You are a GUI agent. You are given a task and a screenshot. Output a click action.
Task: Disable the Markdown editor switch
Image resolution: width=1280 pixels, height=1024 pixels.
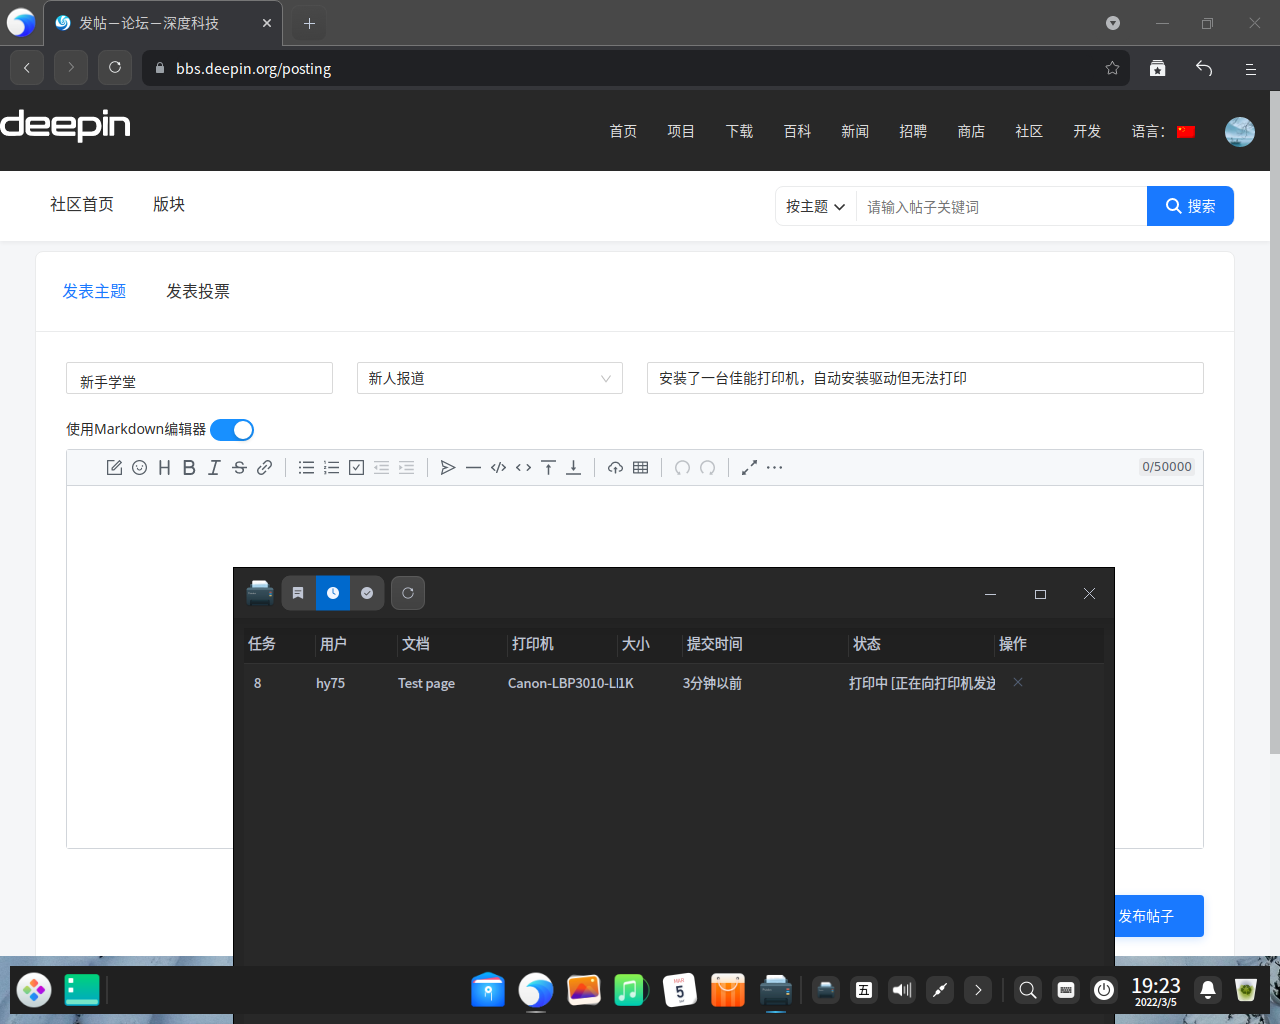[232, 429]
